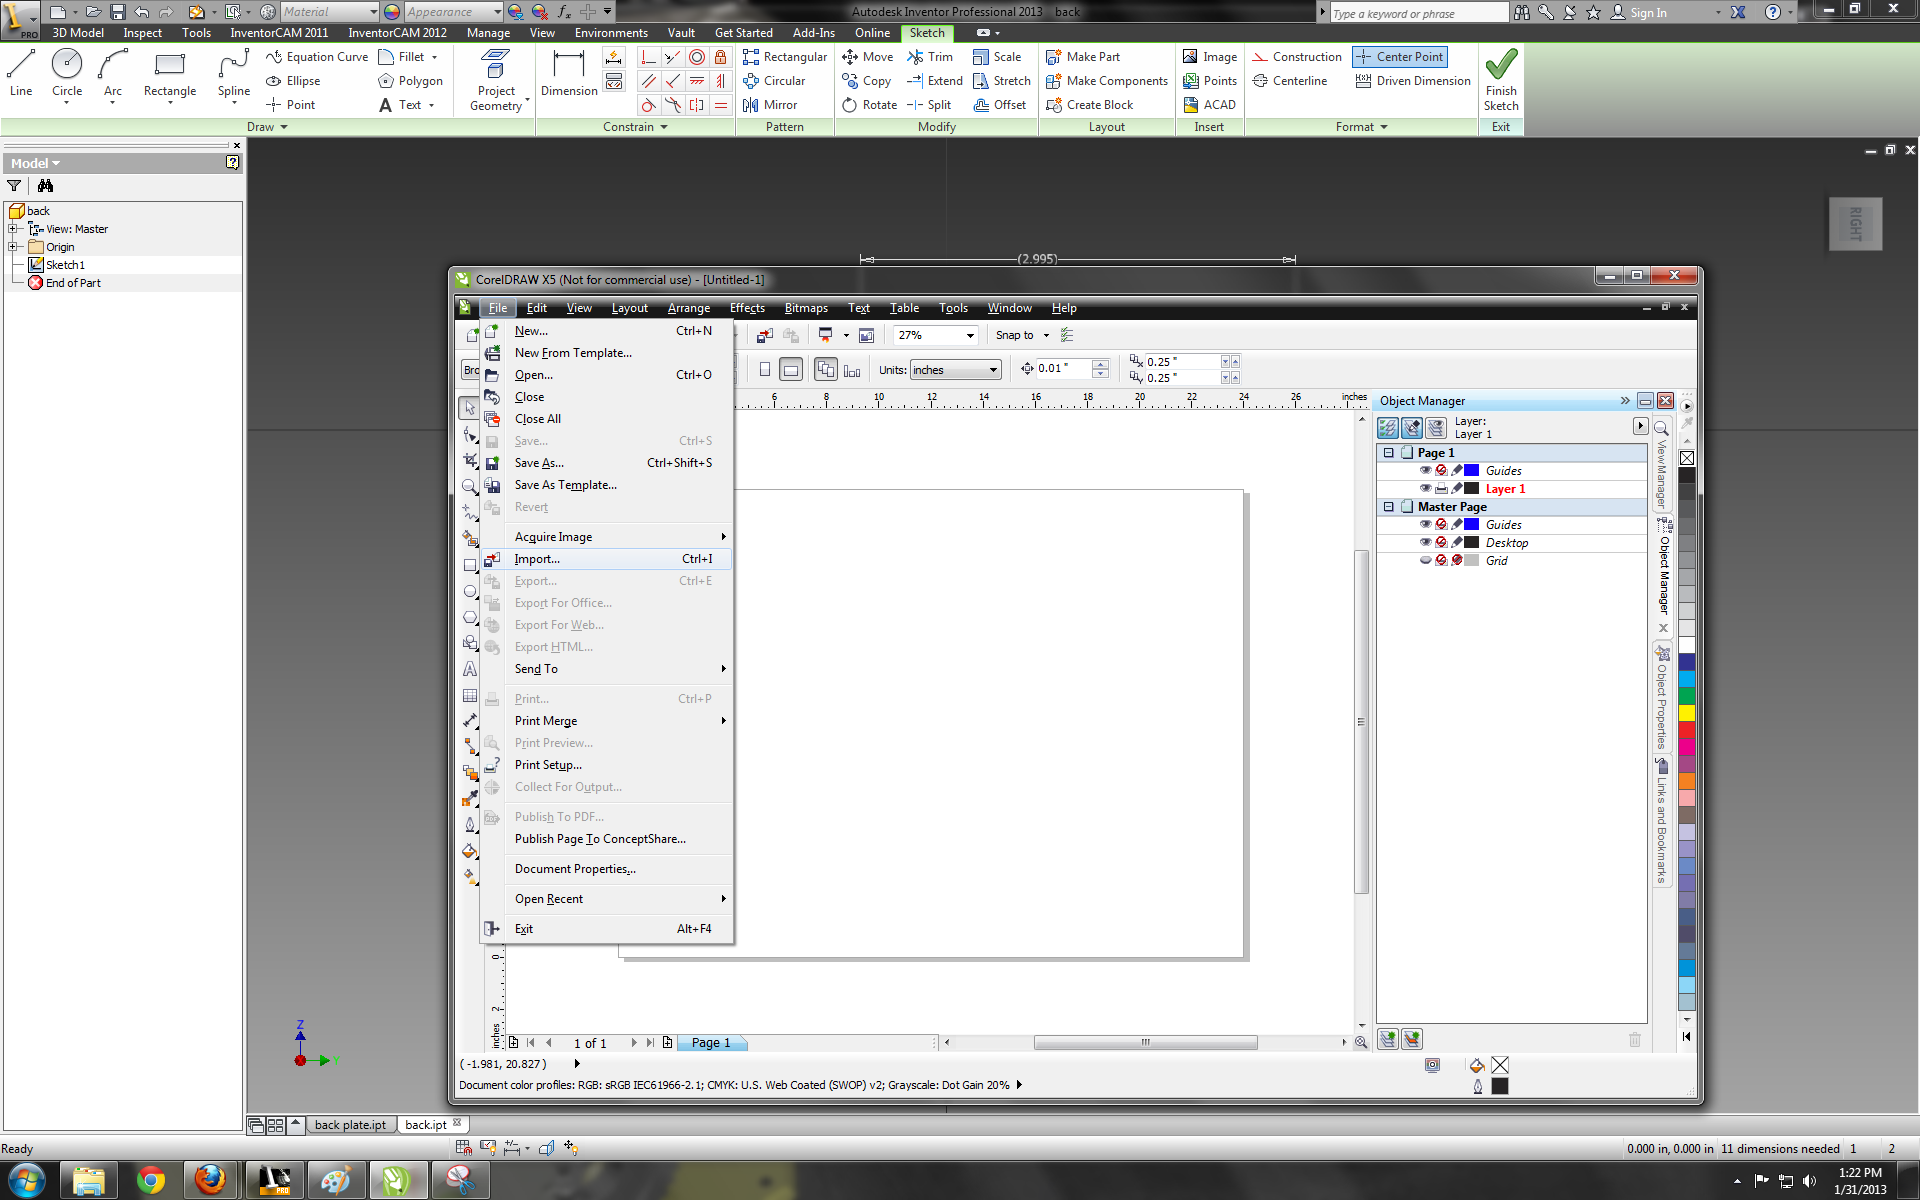Click CorelDRAW zoom navigator magnifier icon
The image size is (1920, 1200).
pyautogui.click(x=1361, y=1042)
